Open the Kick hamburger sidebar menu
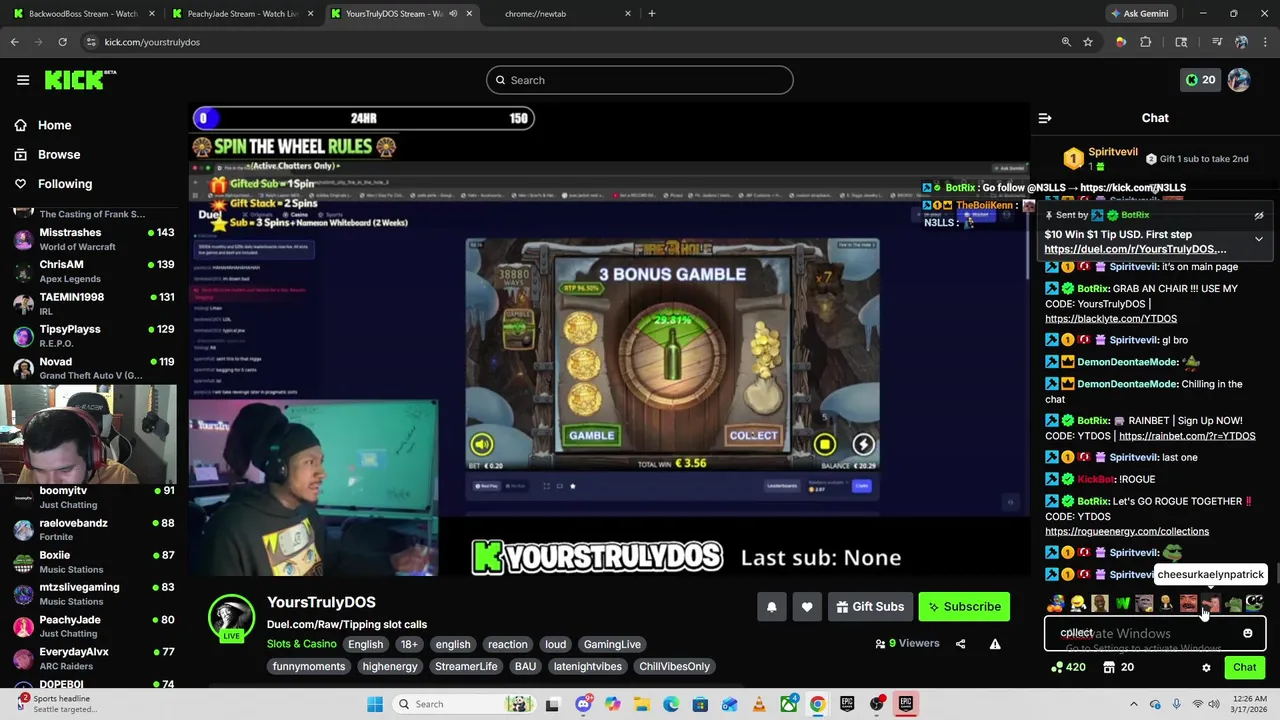 [x=23, y=80]
